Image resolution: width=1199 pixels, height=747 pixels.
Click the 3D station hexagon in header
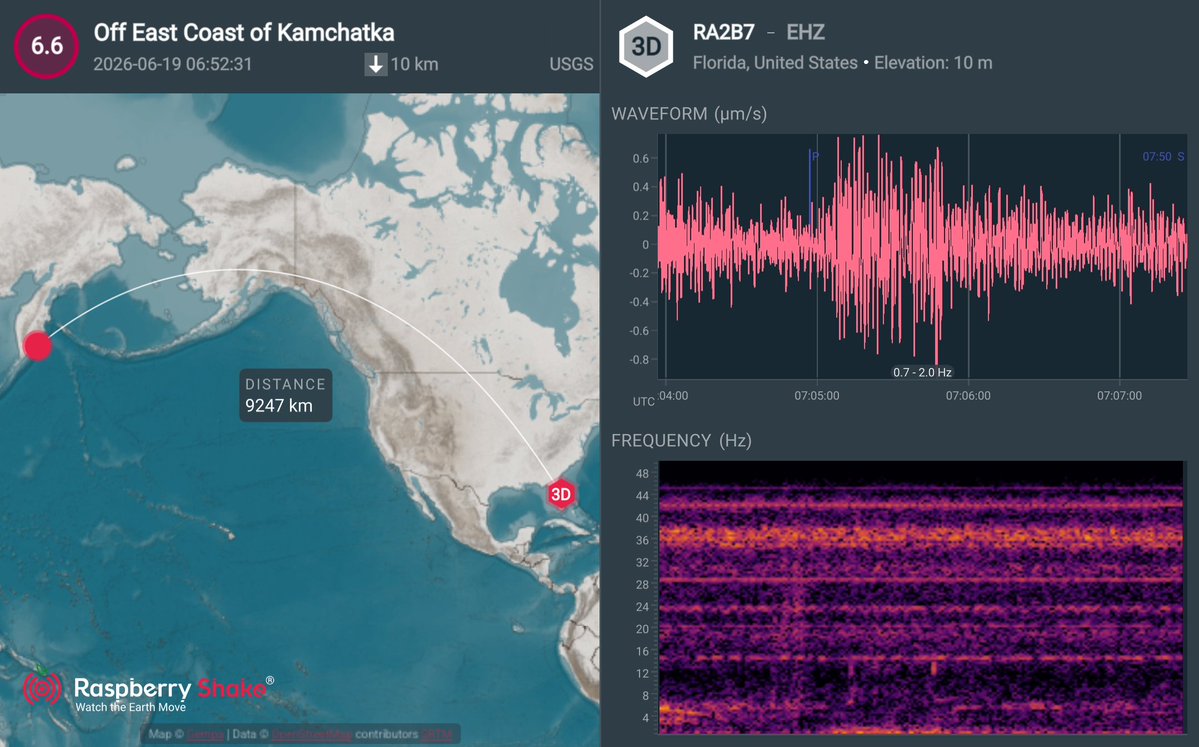click(x=646, y=47)
